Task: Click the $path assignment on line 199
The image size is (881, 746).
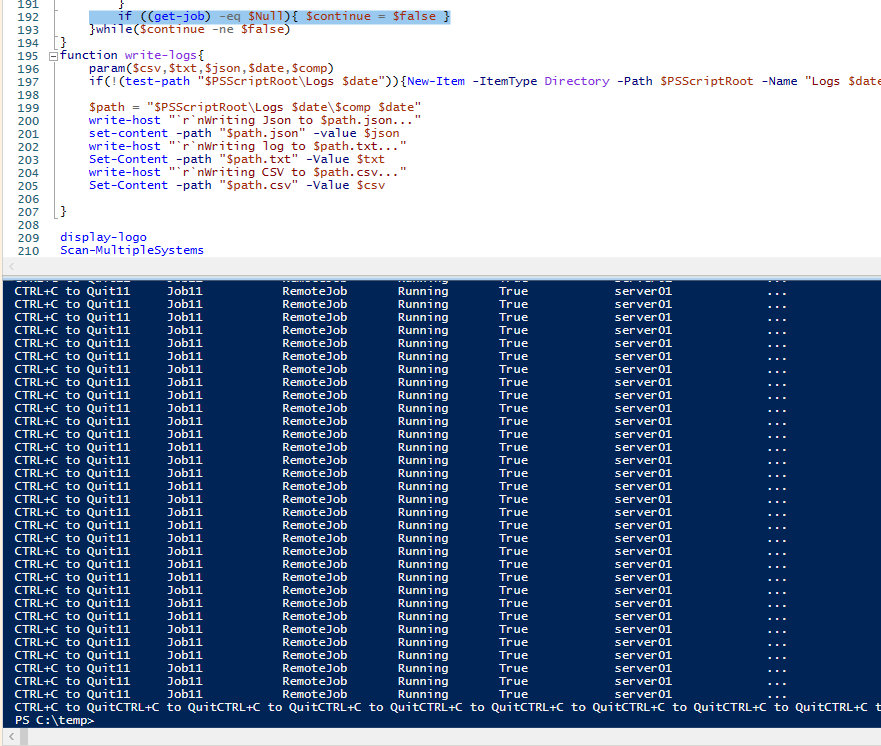Action: pyautogui.click(x=255, y=107)
